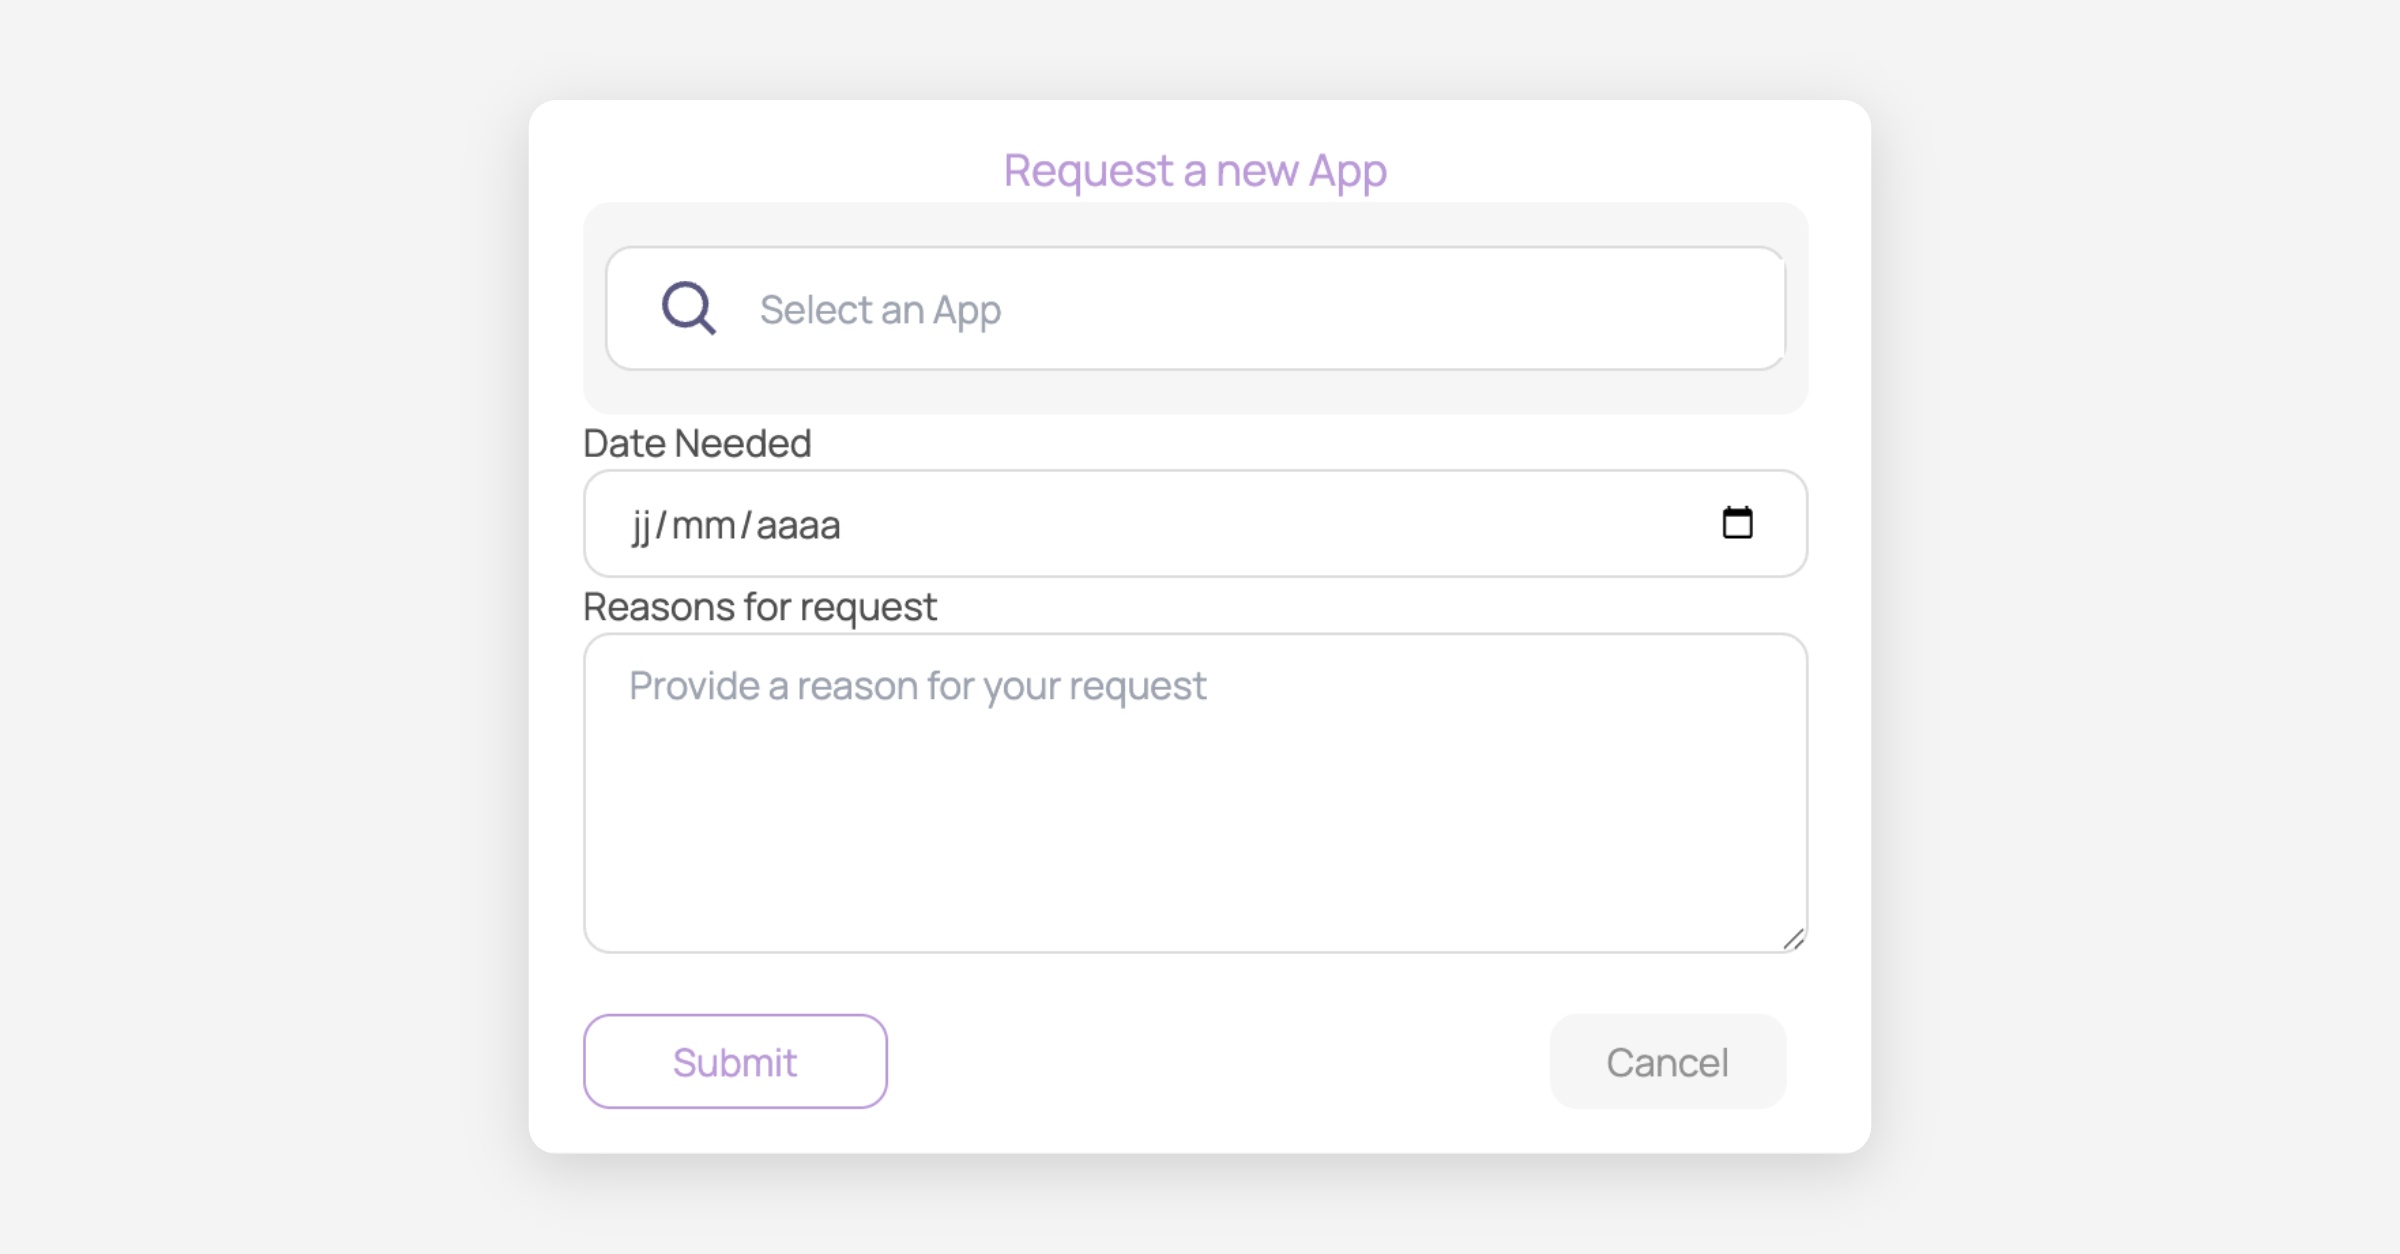Grab the textarea resize handle corner
The width and height of the screenshot is (2400, 1254).
click(x=1794, y=939)
